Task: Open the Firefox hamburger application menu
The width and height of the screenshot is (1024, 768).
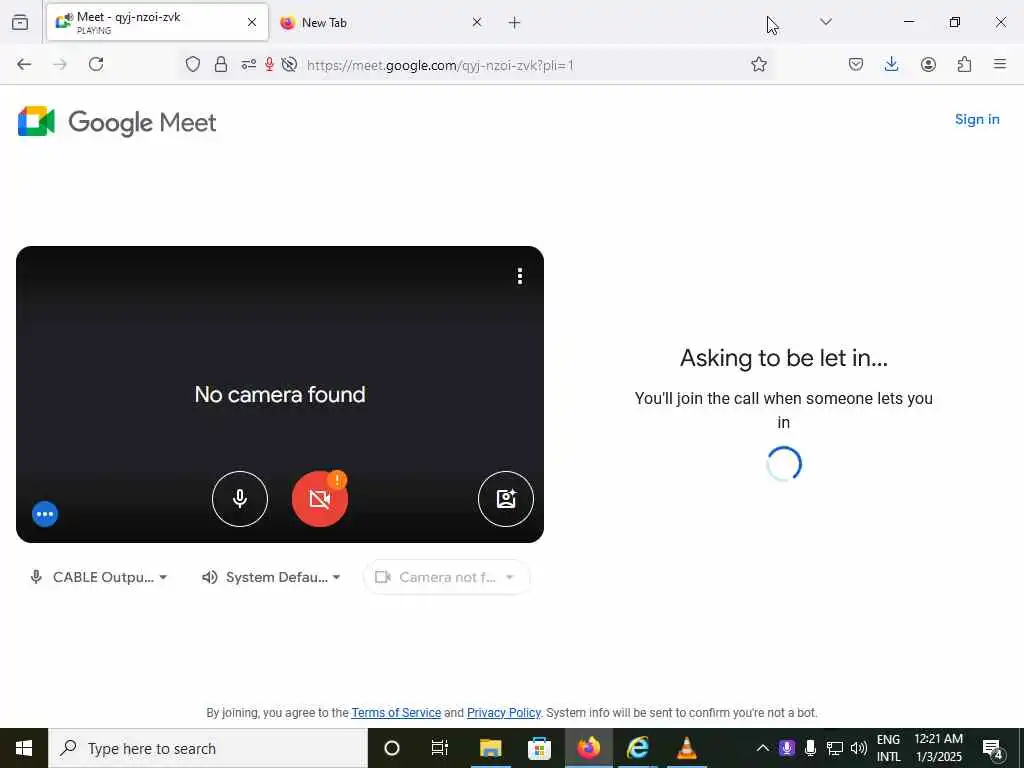Action: pyautogui.click(x=1000, y=64)
